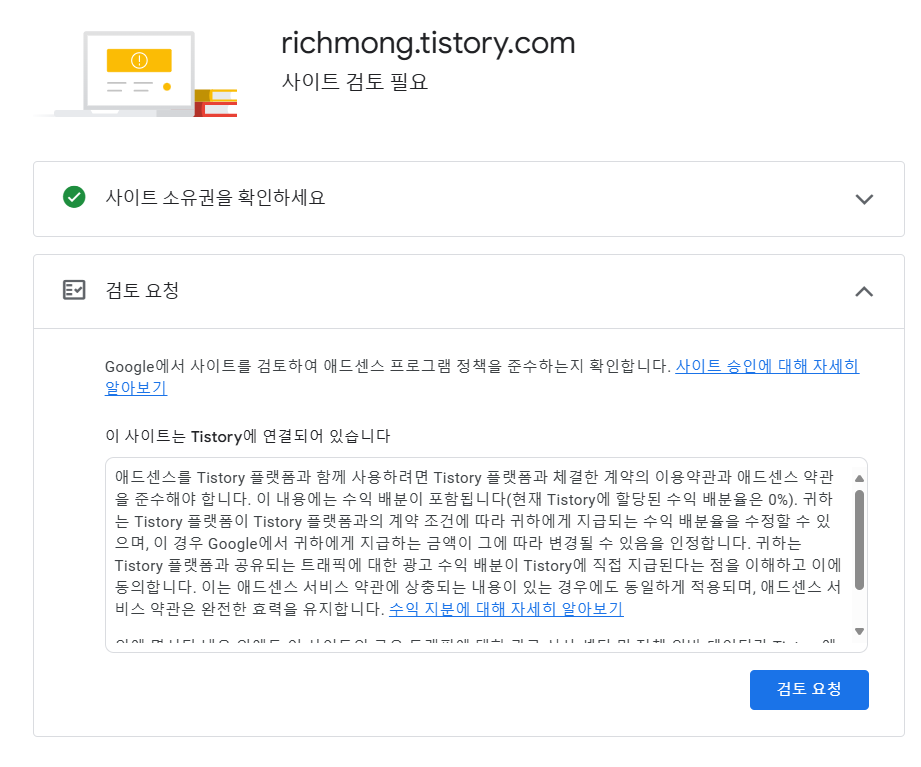Viewport: 921px width, 767px height.
Task: Click the 검토 요청 section header text
Action: point(142,290)
